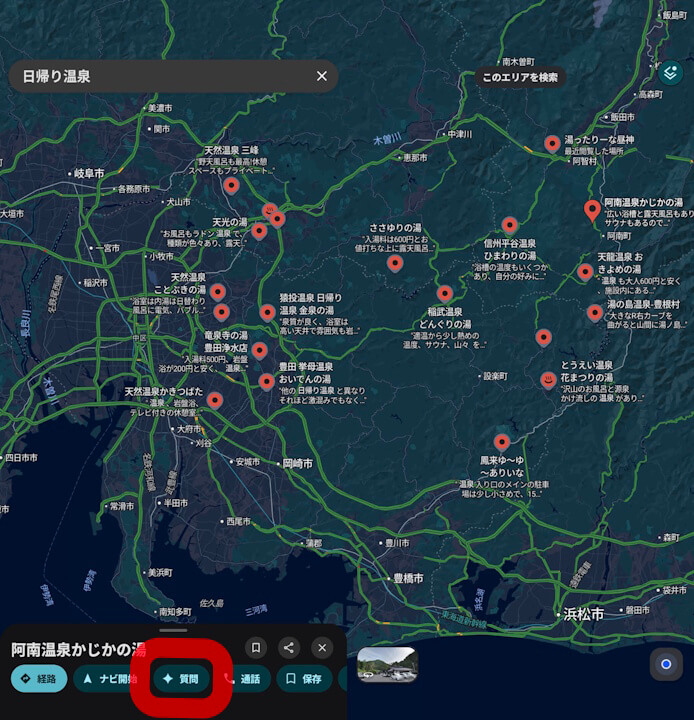The width and height of the screenshot is (694, 720).
Task: Start navigation with ナビ開始
Action: pyautogui.click(x=108, y=678)
